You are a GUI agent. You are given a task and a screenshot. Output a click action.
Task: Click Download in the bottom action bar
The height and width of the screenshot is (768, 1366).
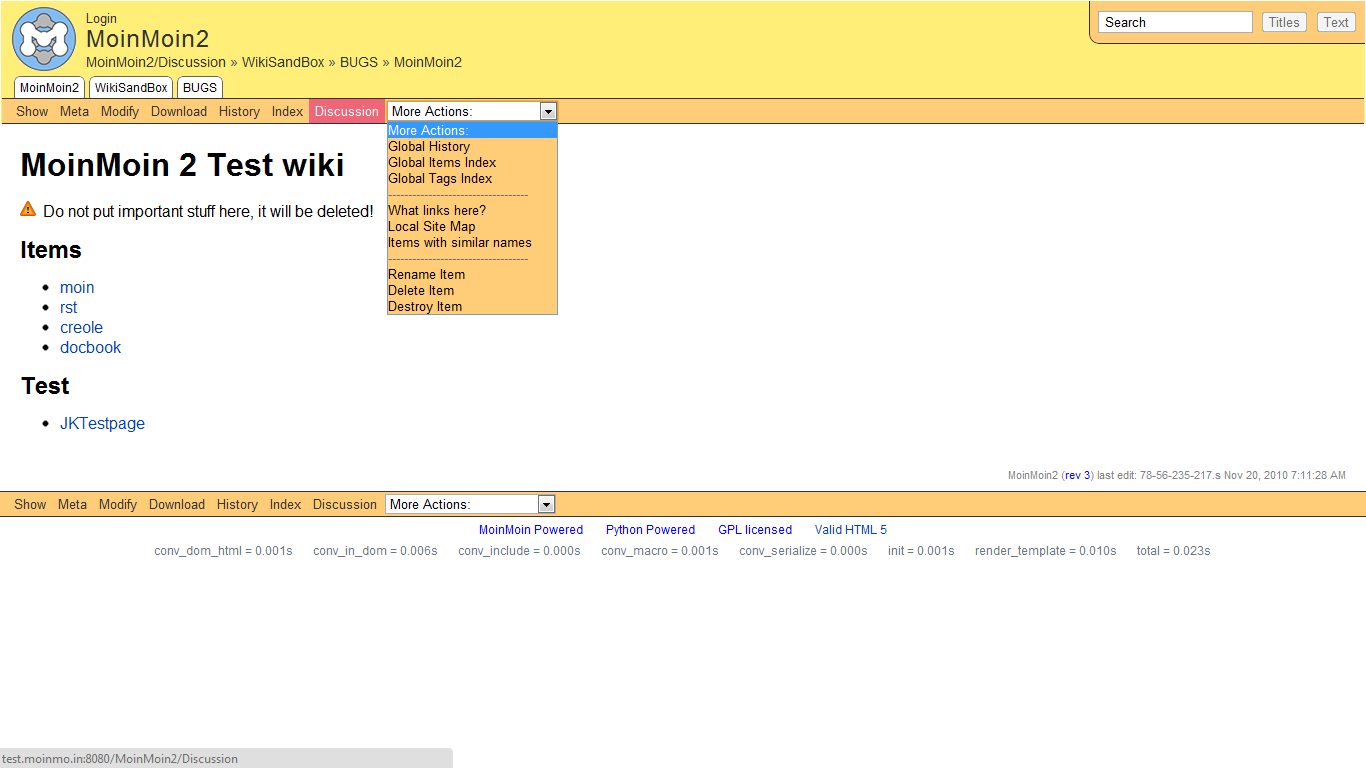(x=177, y=505)
